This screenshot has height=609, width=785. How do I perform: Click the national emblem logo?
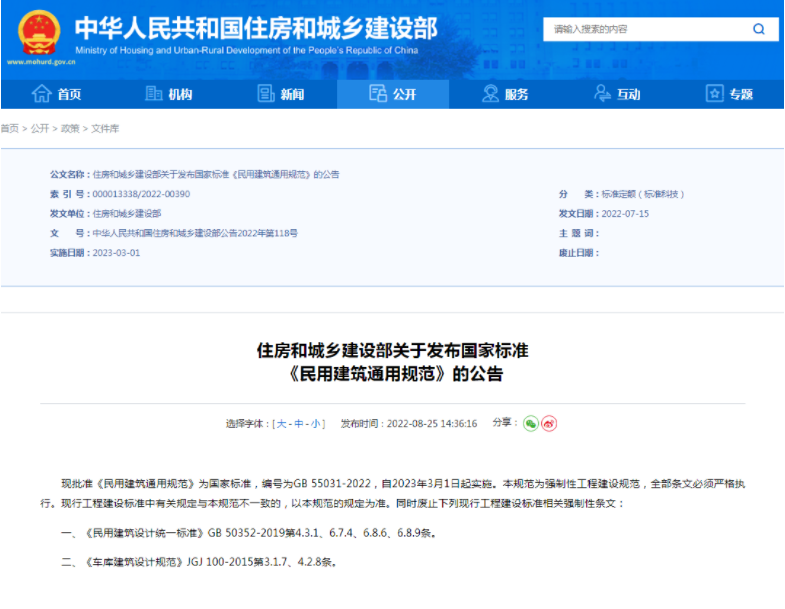pos(40,33)
